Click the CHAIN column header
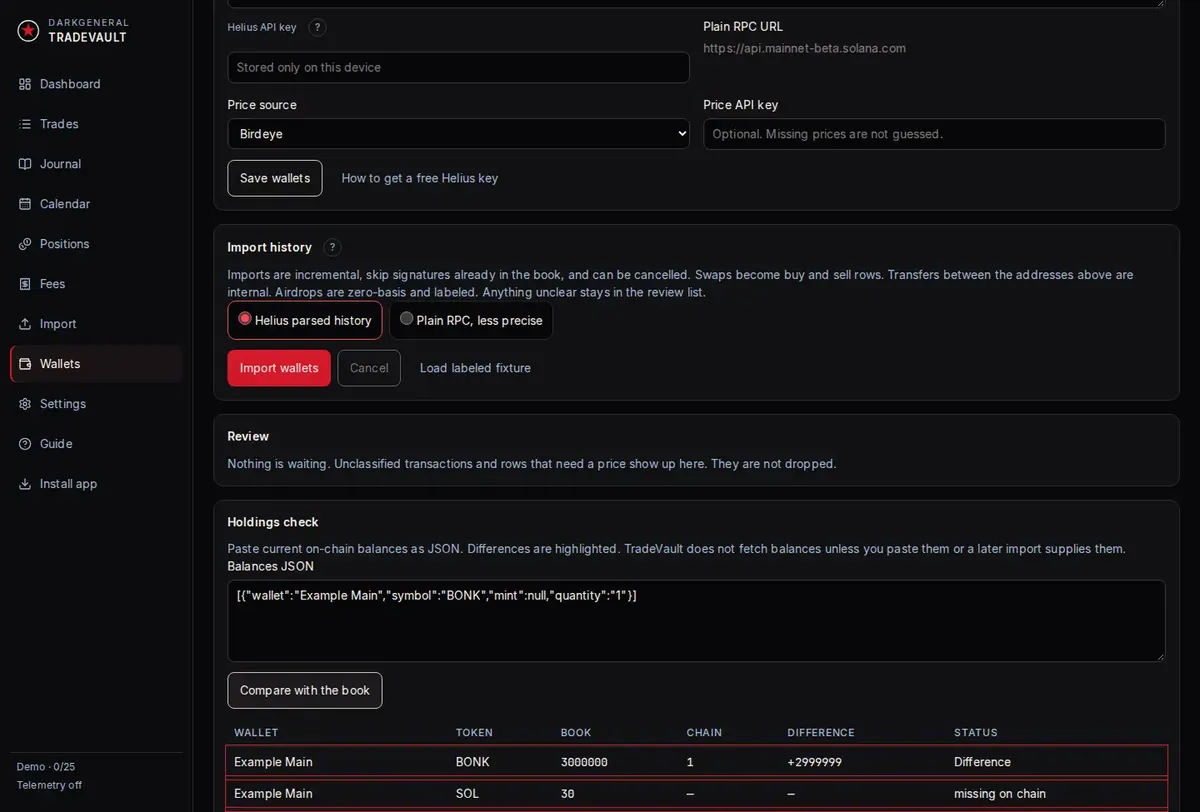This screenshot has height=812, width=1200. coord(704,733)
